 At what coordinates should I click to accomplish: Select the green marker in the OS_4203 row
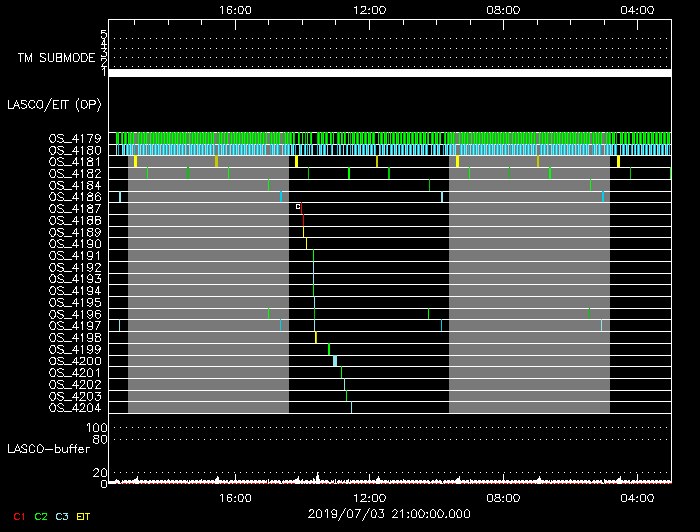tap(347, 396)
